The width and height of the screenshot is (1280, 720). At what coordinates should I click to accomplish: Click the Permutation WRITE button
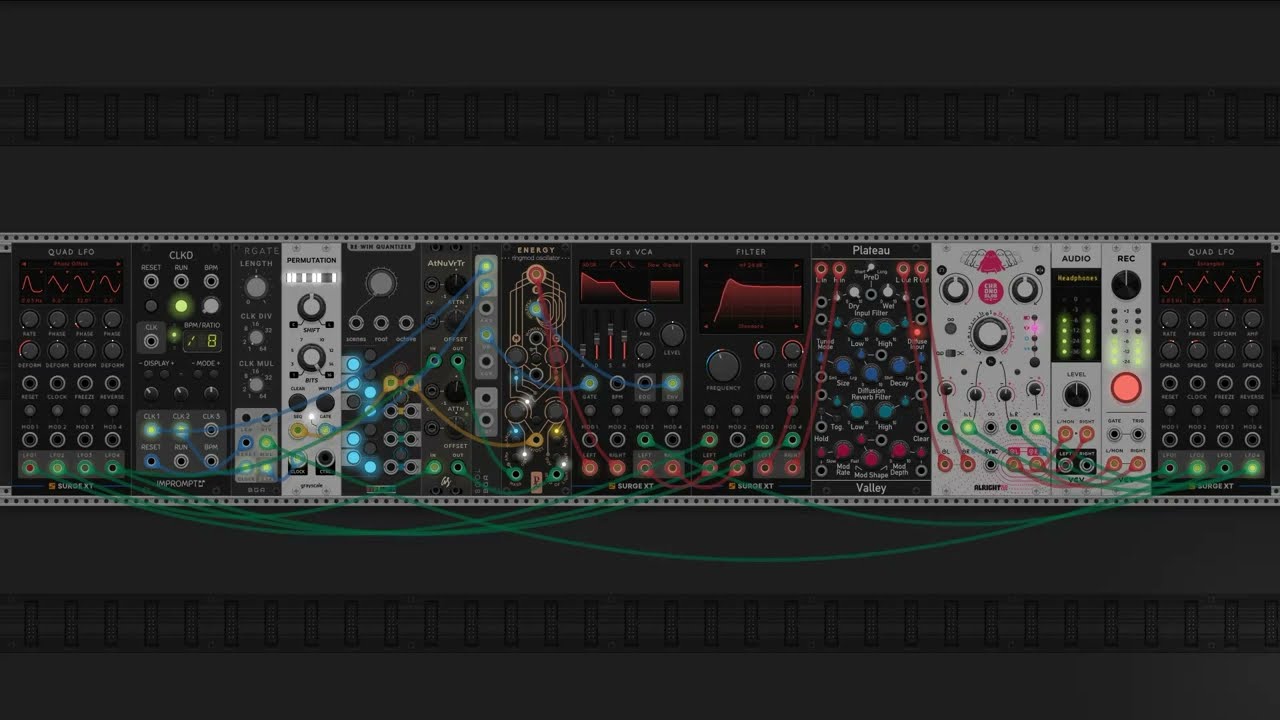[x=325, y=403]
